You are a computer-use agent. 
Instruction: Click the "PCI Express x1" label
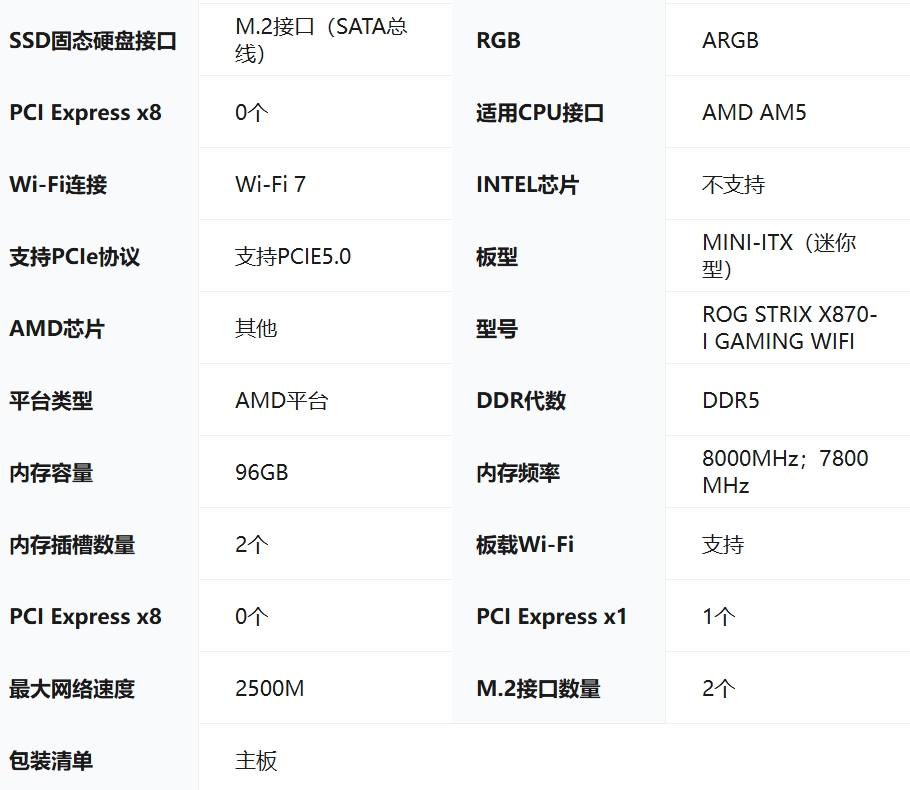(x=551, y=616)
